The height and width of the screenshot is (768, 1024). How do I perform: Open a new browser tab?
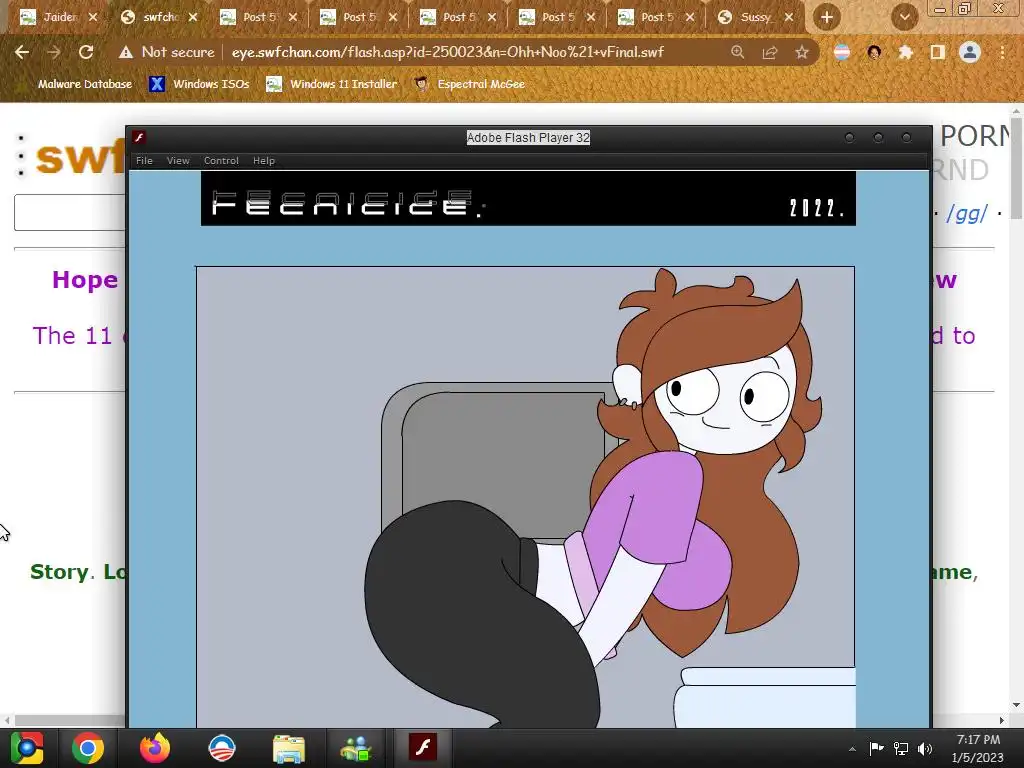[x=827, y=17]
